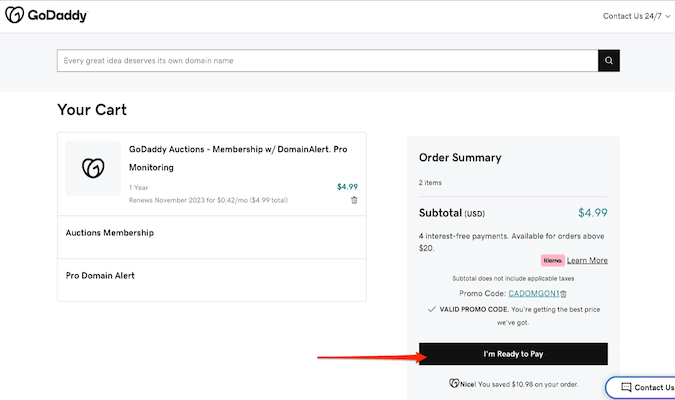Click the I'm Ready to Pay button

click(x=513, y=354)
